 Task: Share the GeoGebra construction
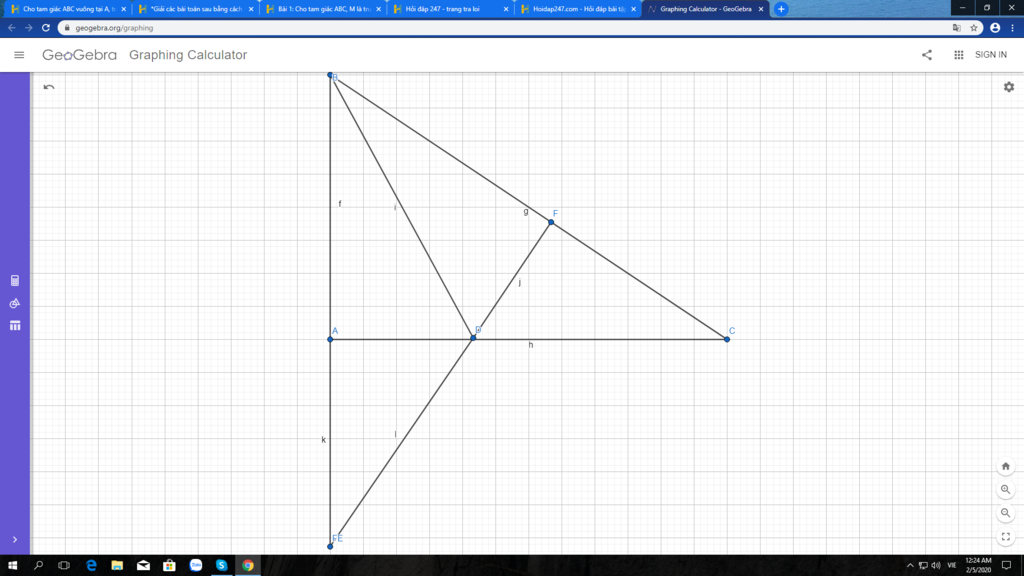pyautogui.click(x=927, y=55)
